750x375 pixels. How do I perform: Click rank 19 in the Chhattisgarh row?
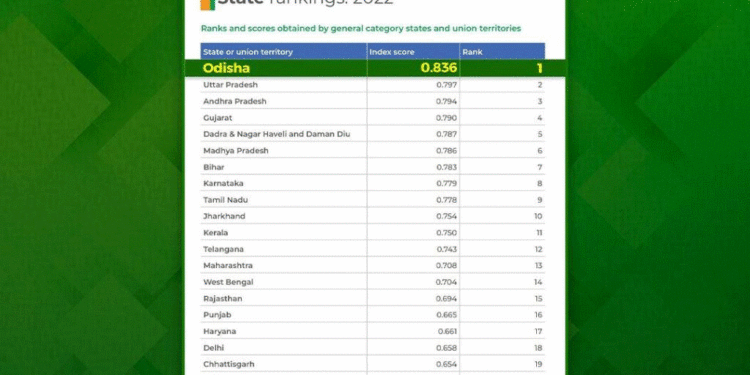point(538,364)
